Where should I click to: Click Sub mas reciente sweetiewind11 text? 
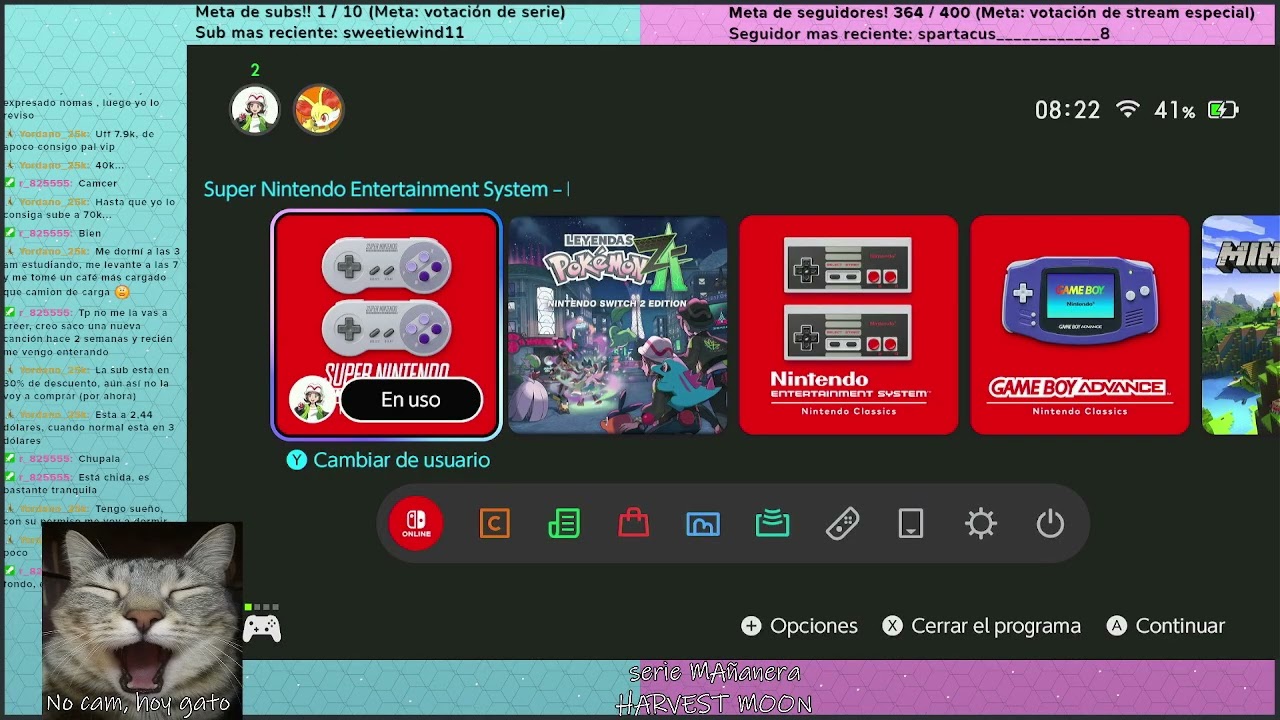[x=330, y=33]
